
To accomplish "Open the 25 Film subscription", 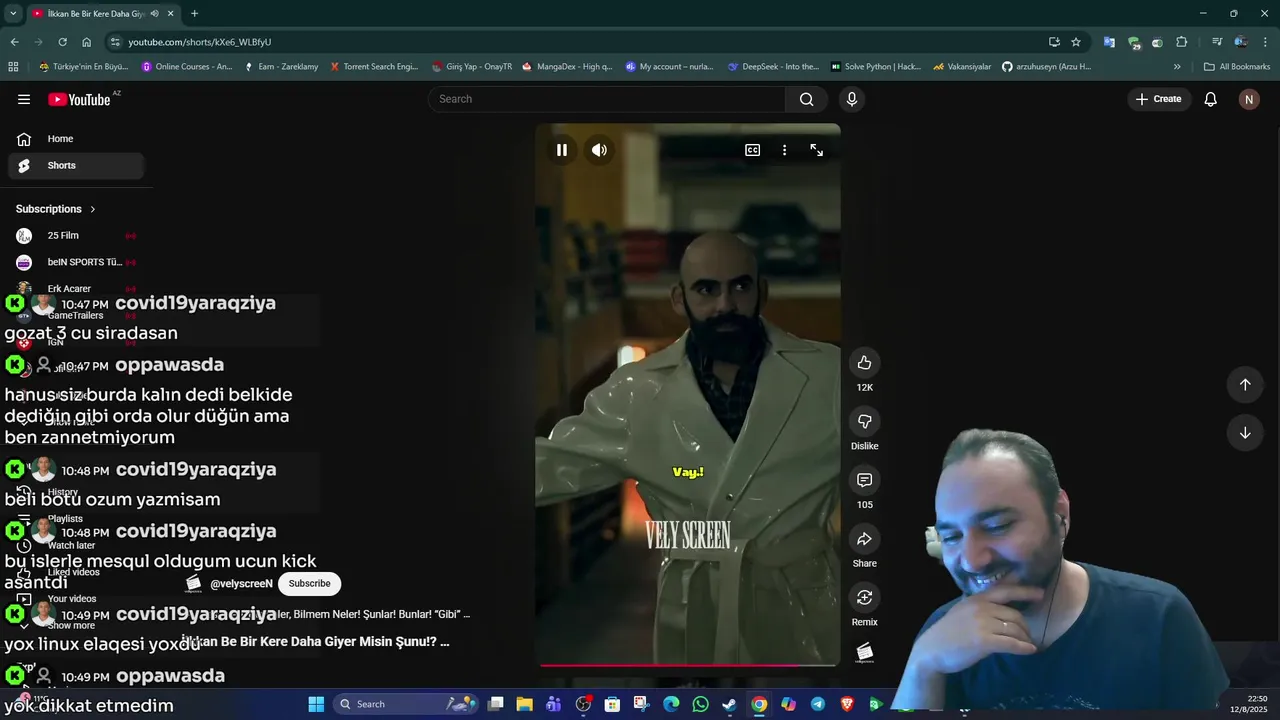I will pyautogui.click(x=76, y=236).
